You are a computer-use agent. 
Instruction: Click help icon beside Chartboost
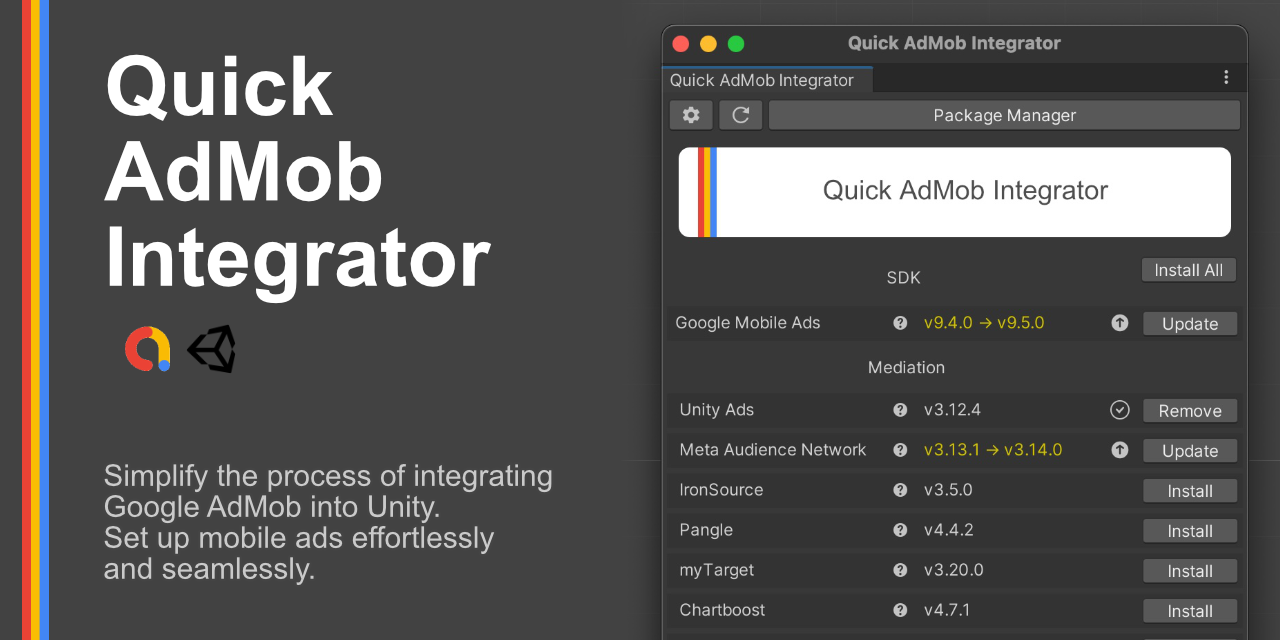tap(900, 610)
